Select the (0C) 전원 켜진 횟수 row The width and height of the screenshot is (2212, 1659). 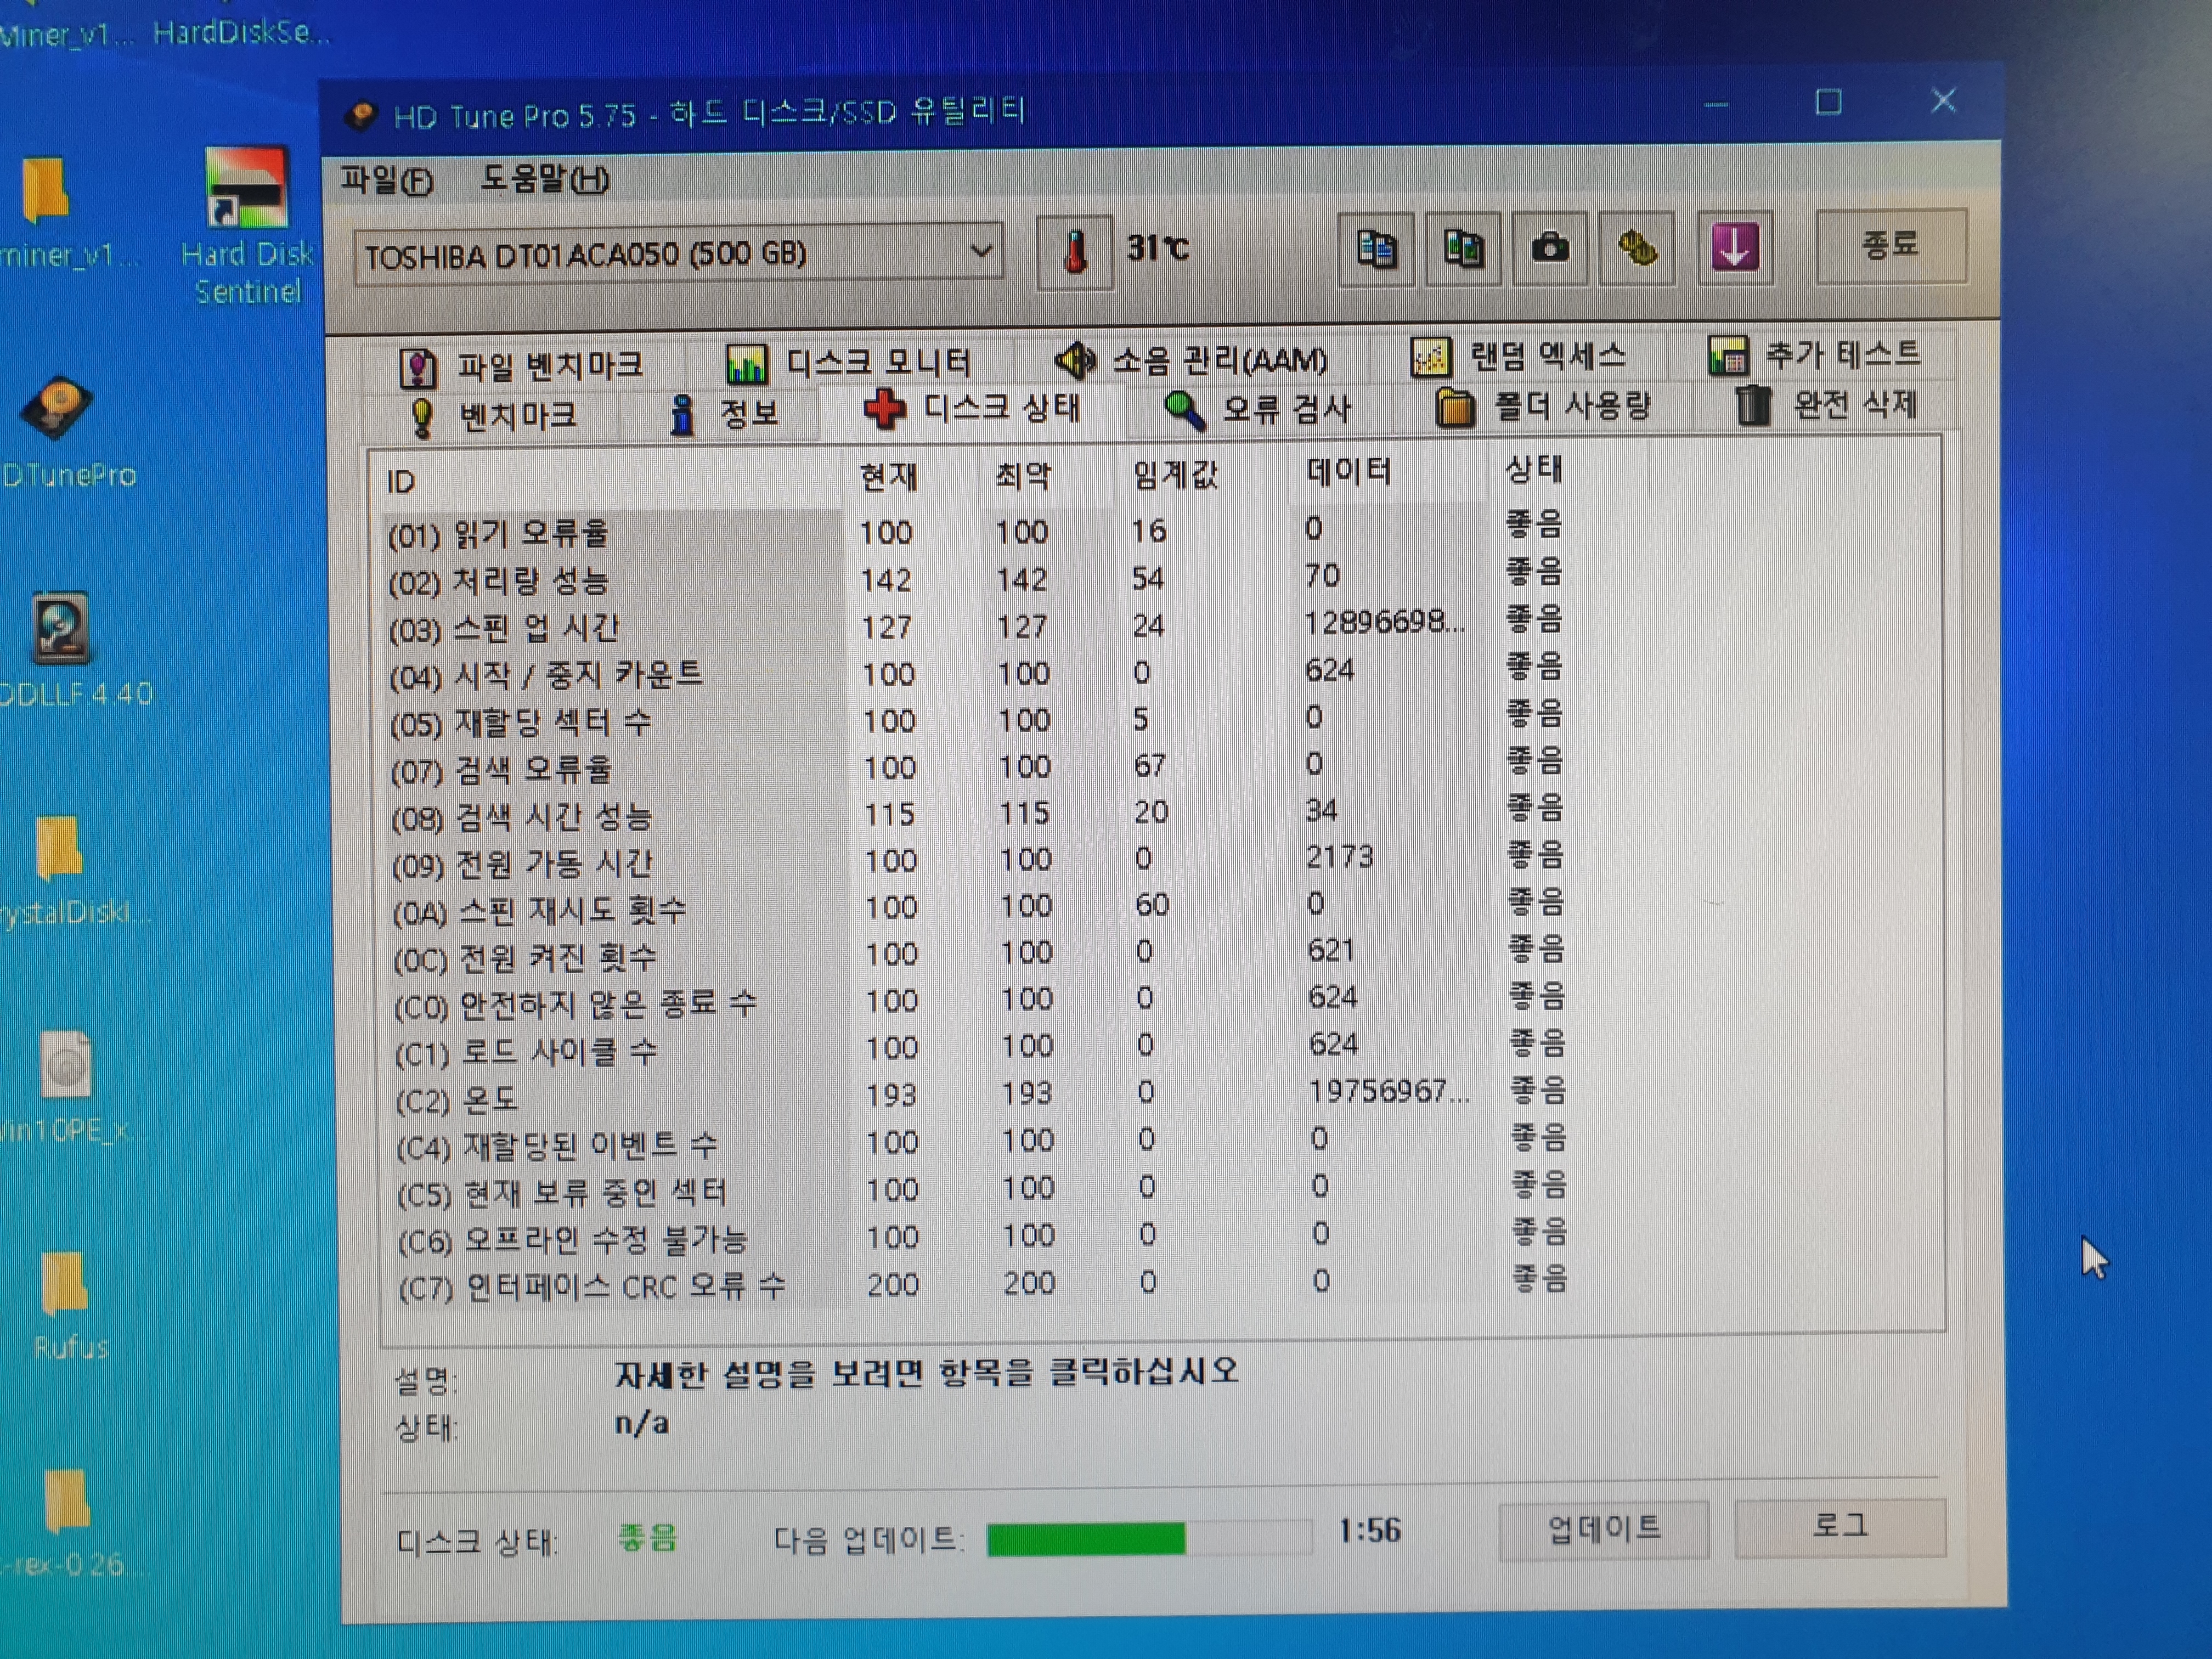980,954
